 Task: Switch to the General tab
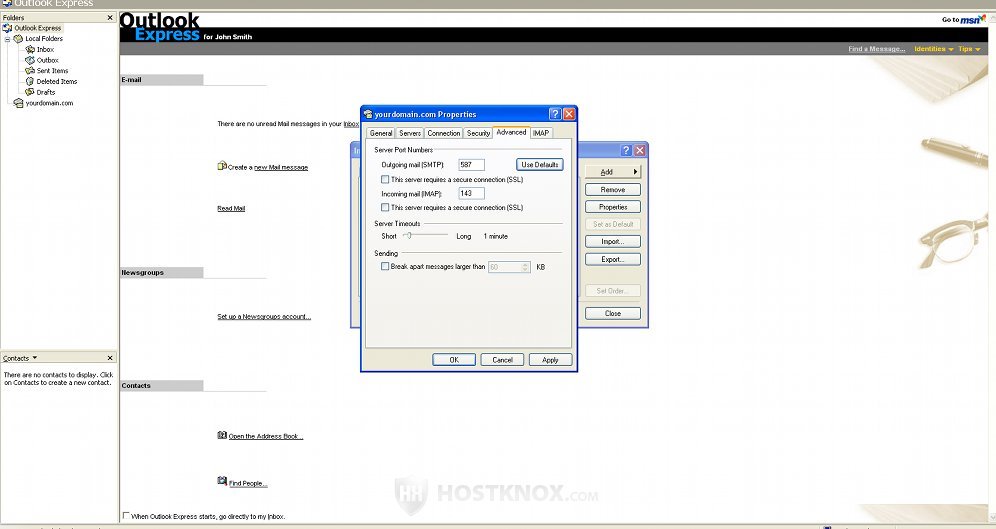[x=380, y=133]
